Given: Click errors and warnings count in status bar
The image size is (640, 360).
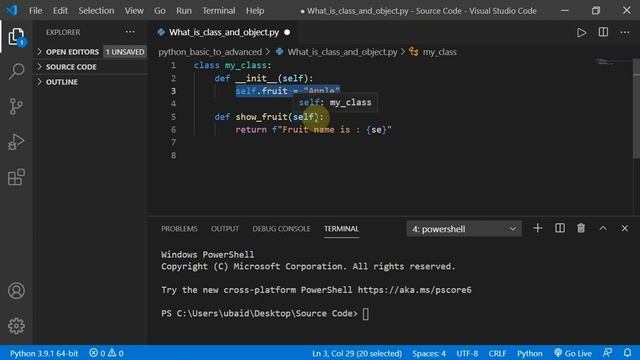Looking at the screenshot, I should point(107,353).
